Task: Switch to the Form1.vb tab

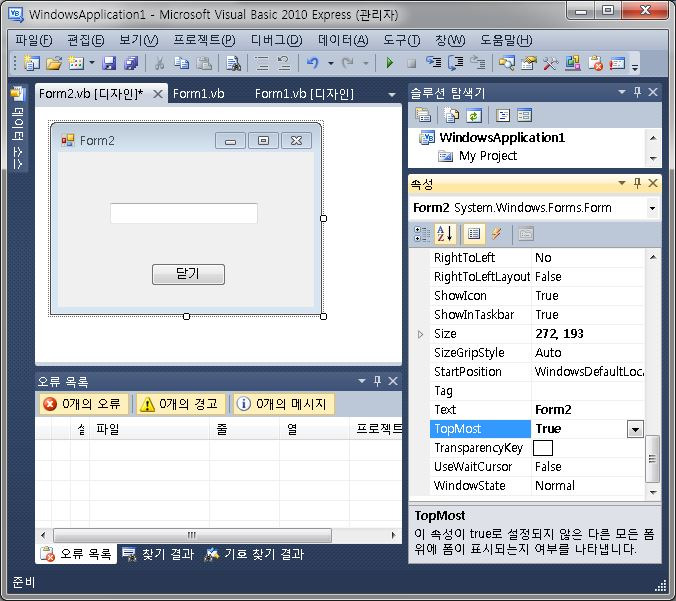Action: [x=199, y=94]
